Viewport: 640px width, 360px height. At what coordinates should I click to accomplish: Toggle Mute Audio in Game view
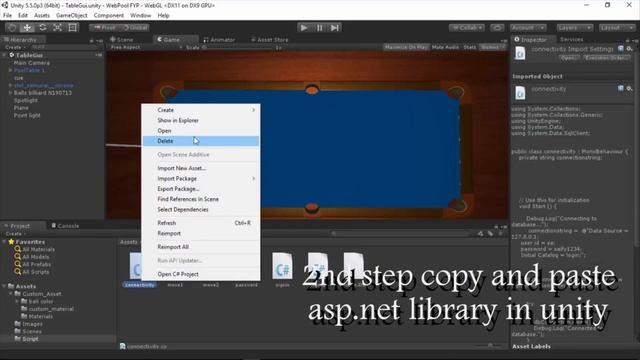(x=445, y=47)
